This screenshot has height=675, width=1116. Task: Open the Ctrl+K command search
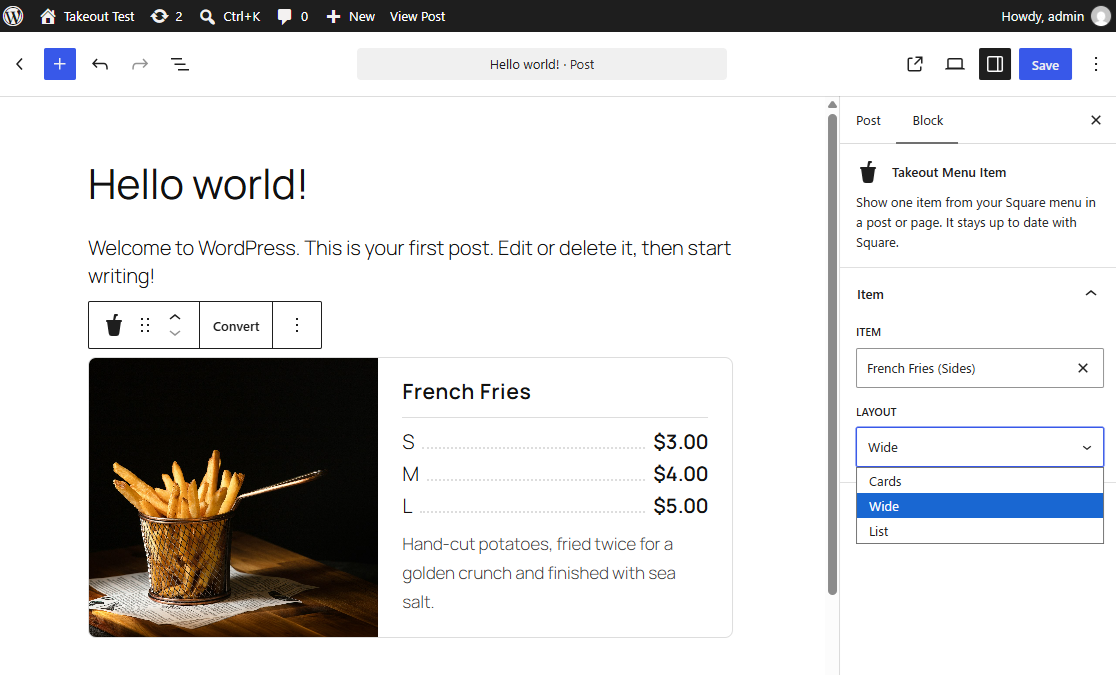click(x=230, y=16)
